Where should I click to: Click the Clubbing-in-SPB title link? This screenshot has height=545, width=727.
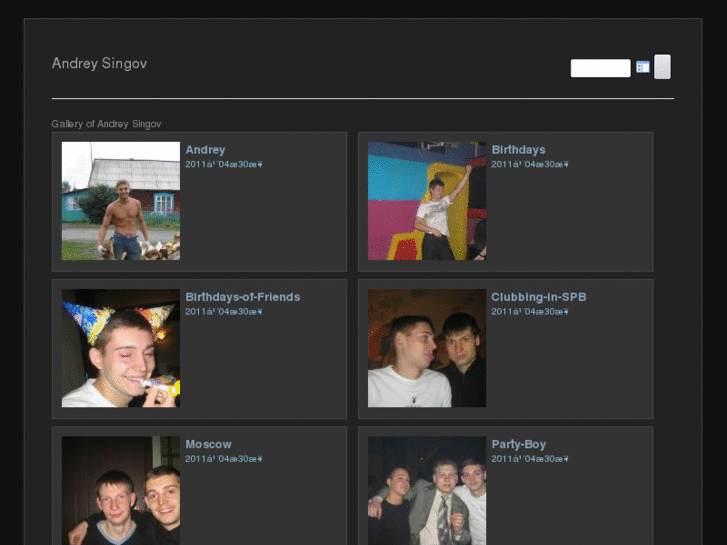(538, 297)
